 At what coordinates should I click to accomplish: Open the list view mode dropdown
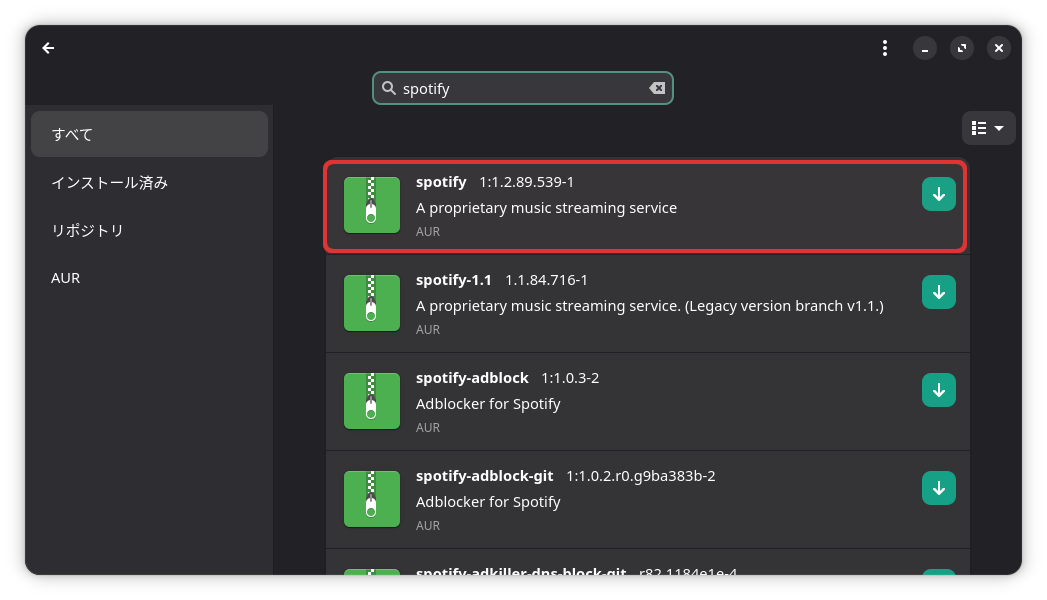tap(988, 128)
